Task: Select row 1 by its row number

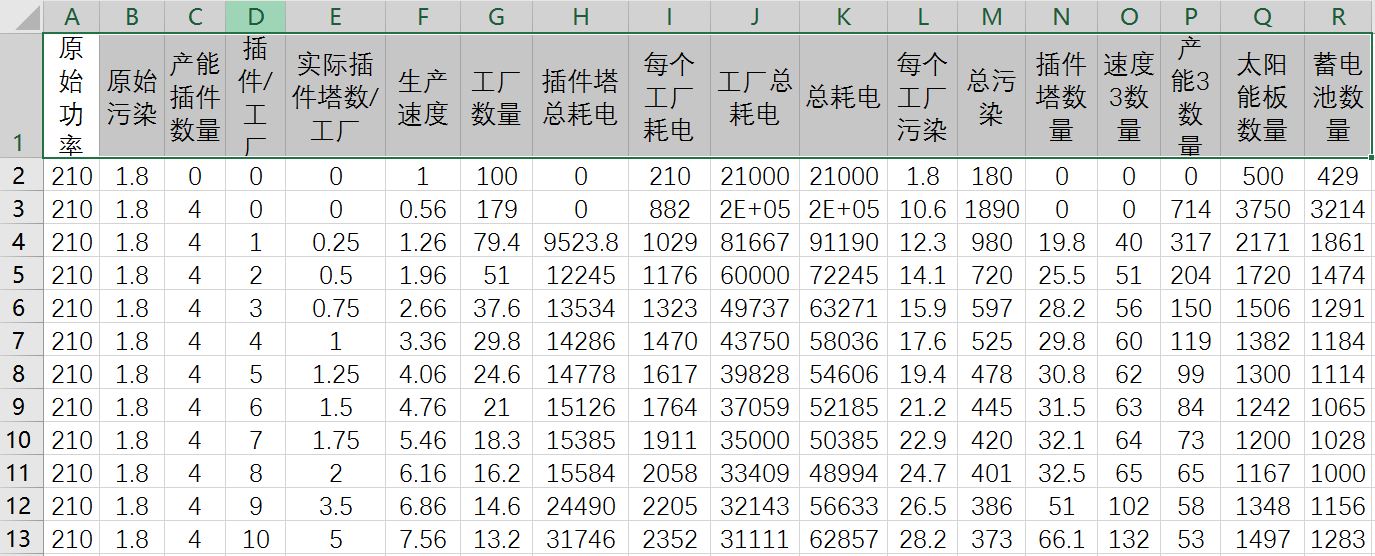Action: click(21, 95)
